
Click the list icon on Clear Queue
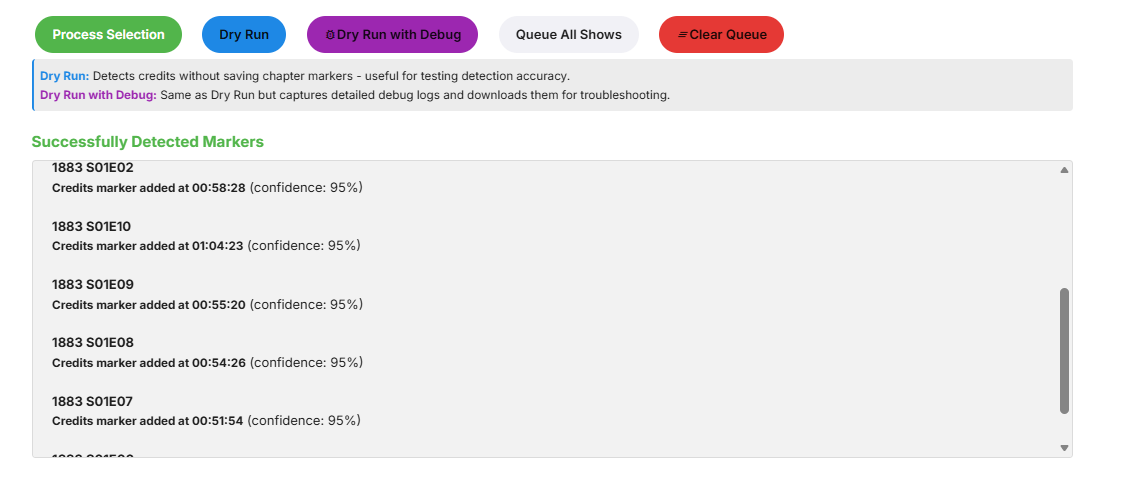[683, 35]
